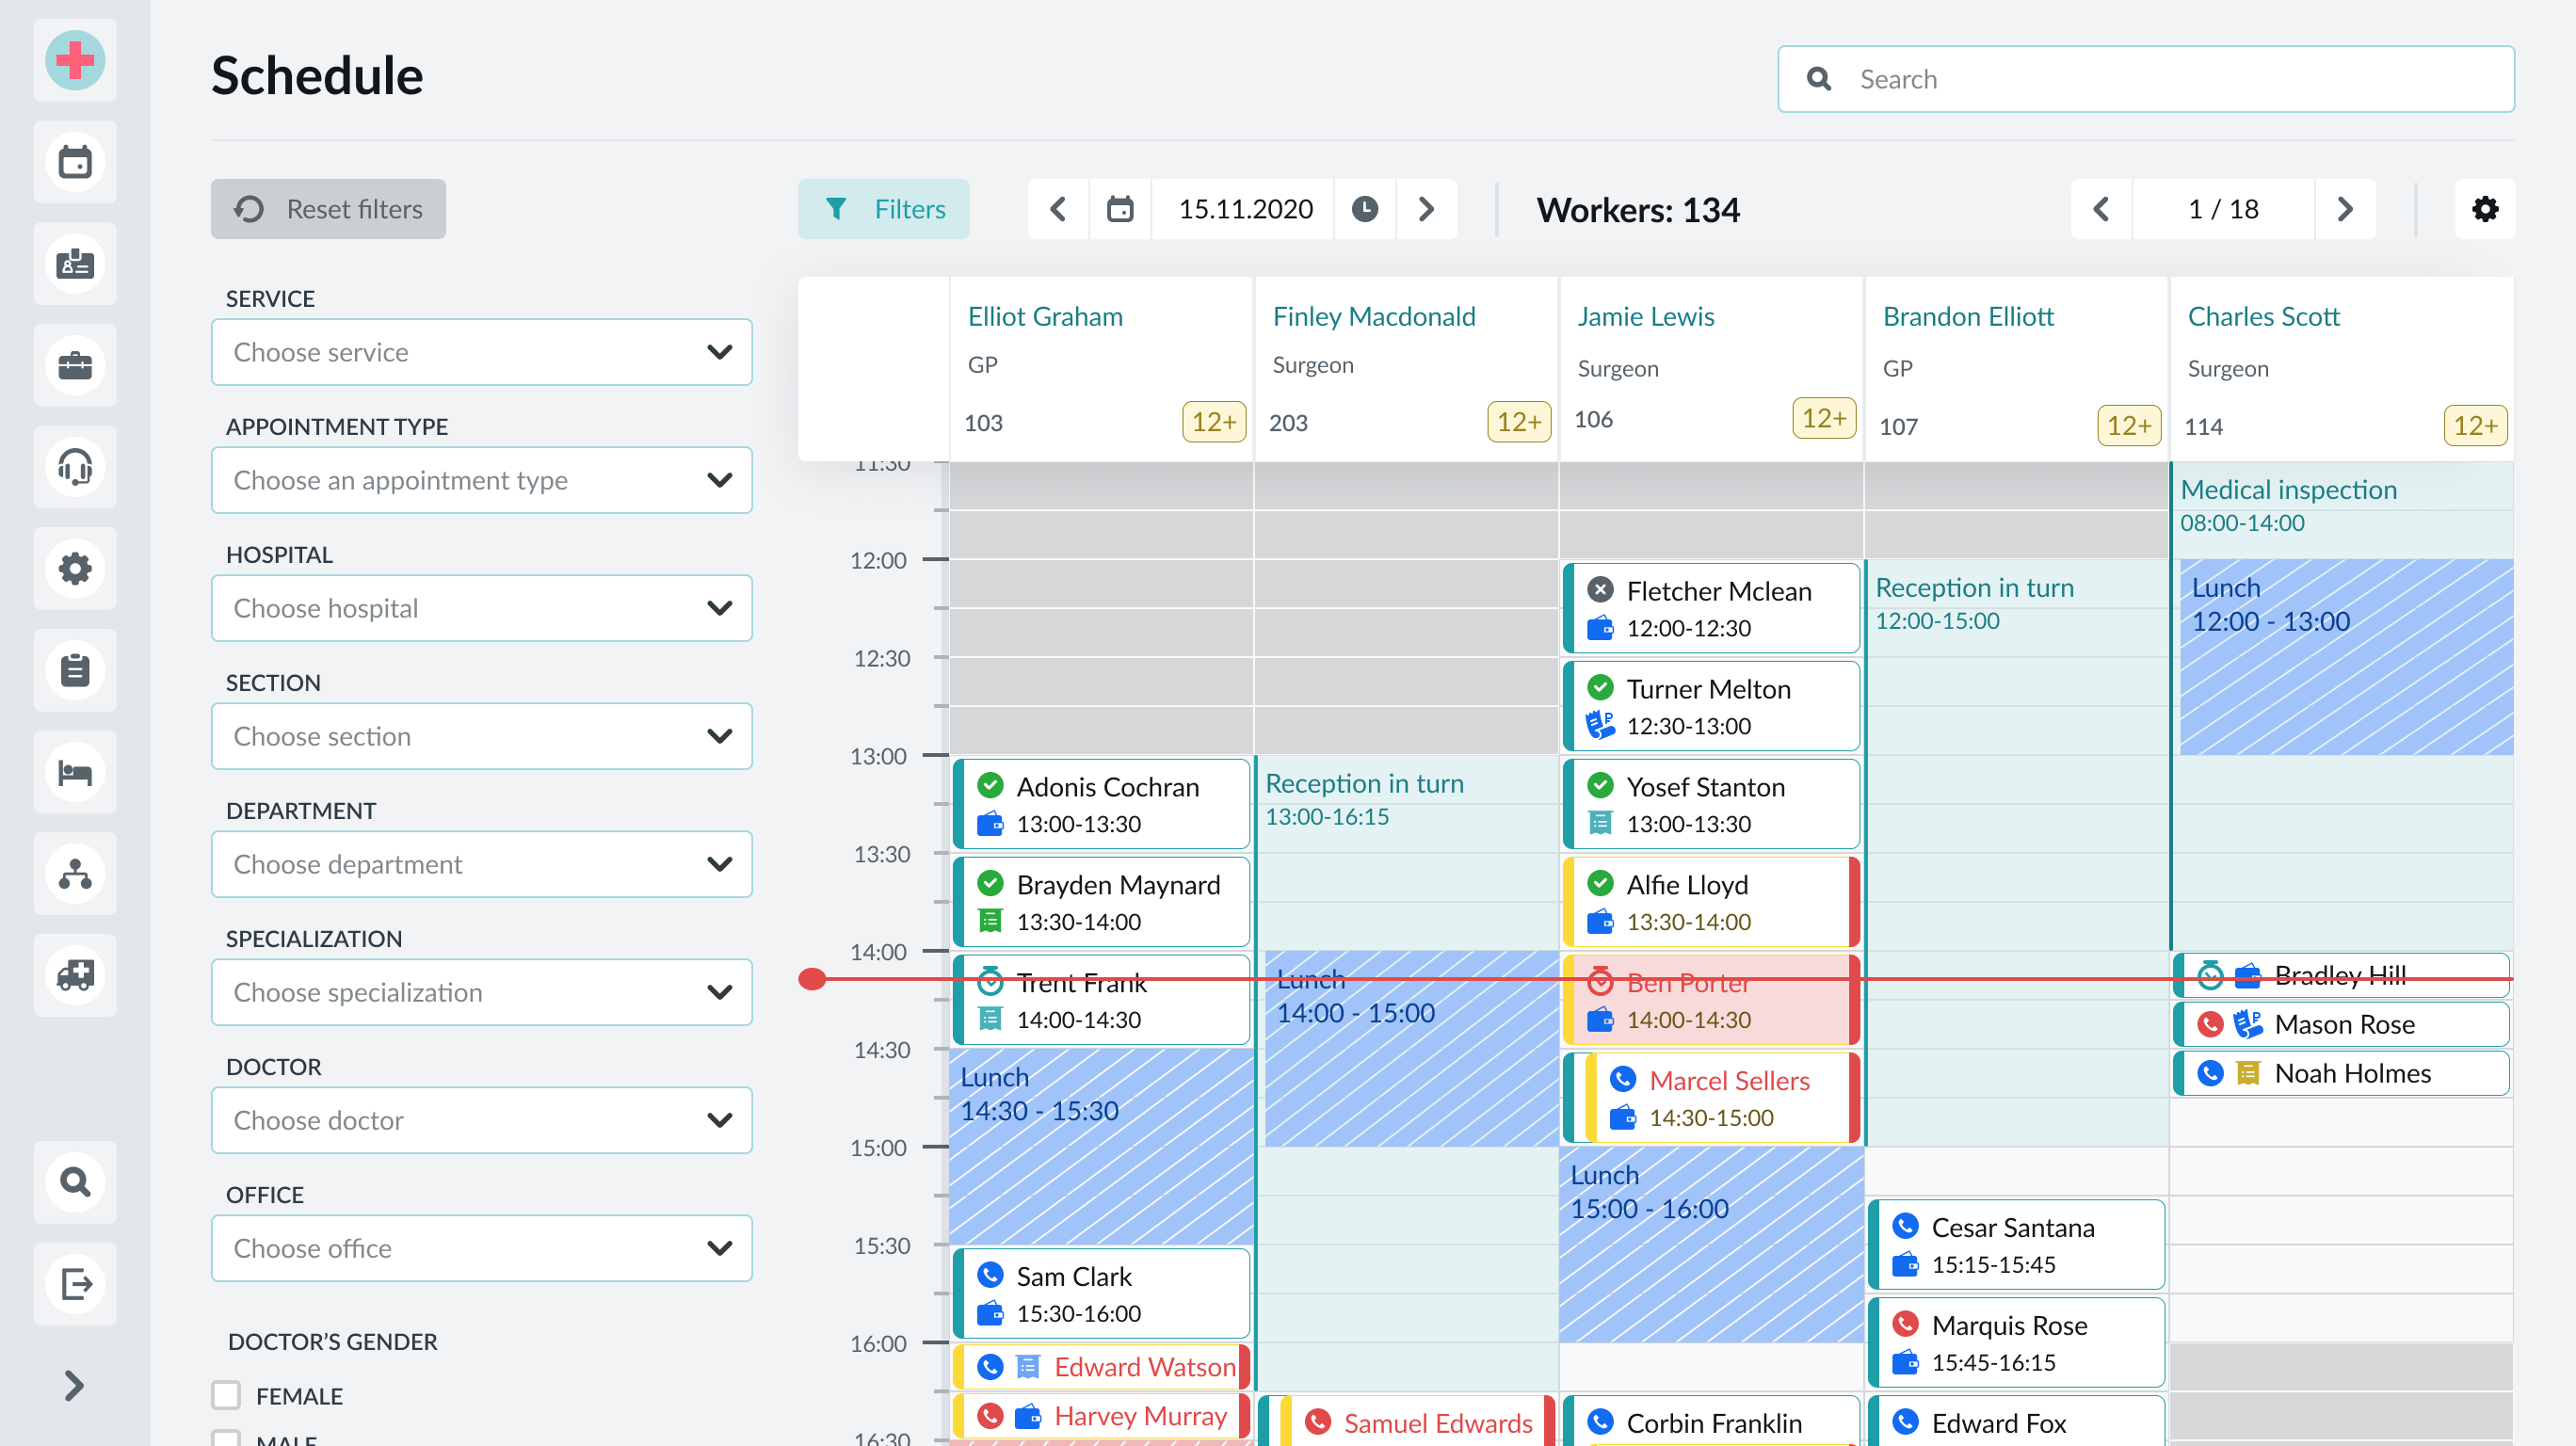Expand the Choose specialization dropdown
This screenshot has height=1446, width=2576.
pyautogui.click(x=481, y=992)
